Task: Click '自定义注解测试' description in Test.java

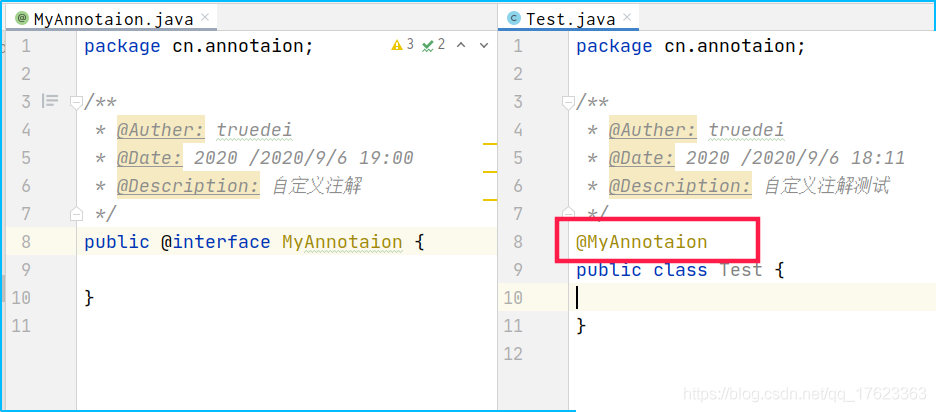Action: (x=827, y=186)
